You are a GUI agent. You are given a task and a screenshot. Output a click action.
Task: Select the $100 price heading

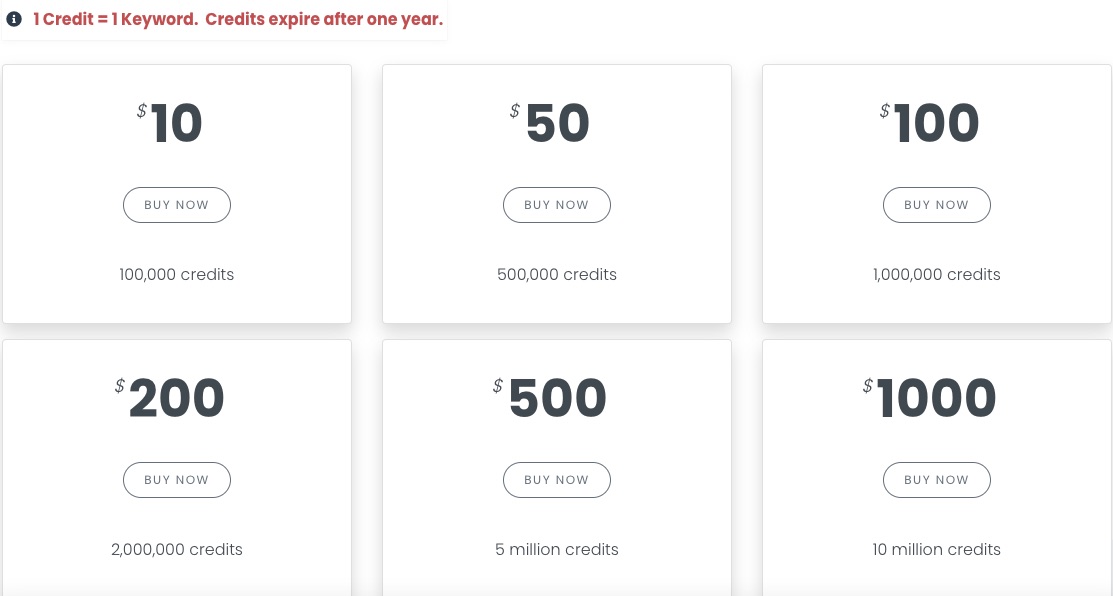930,123
